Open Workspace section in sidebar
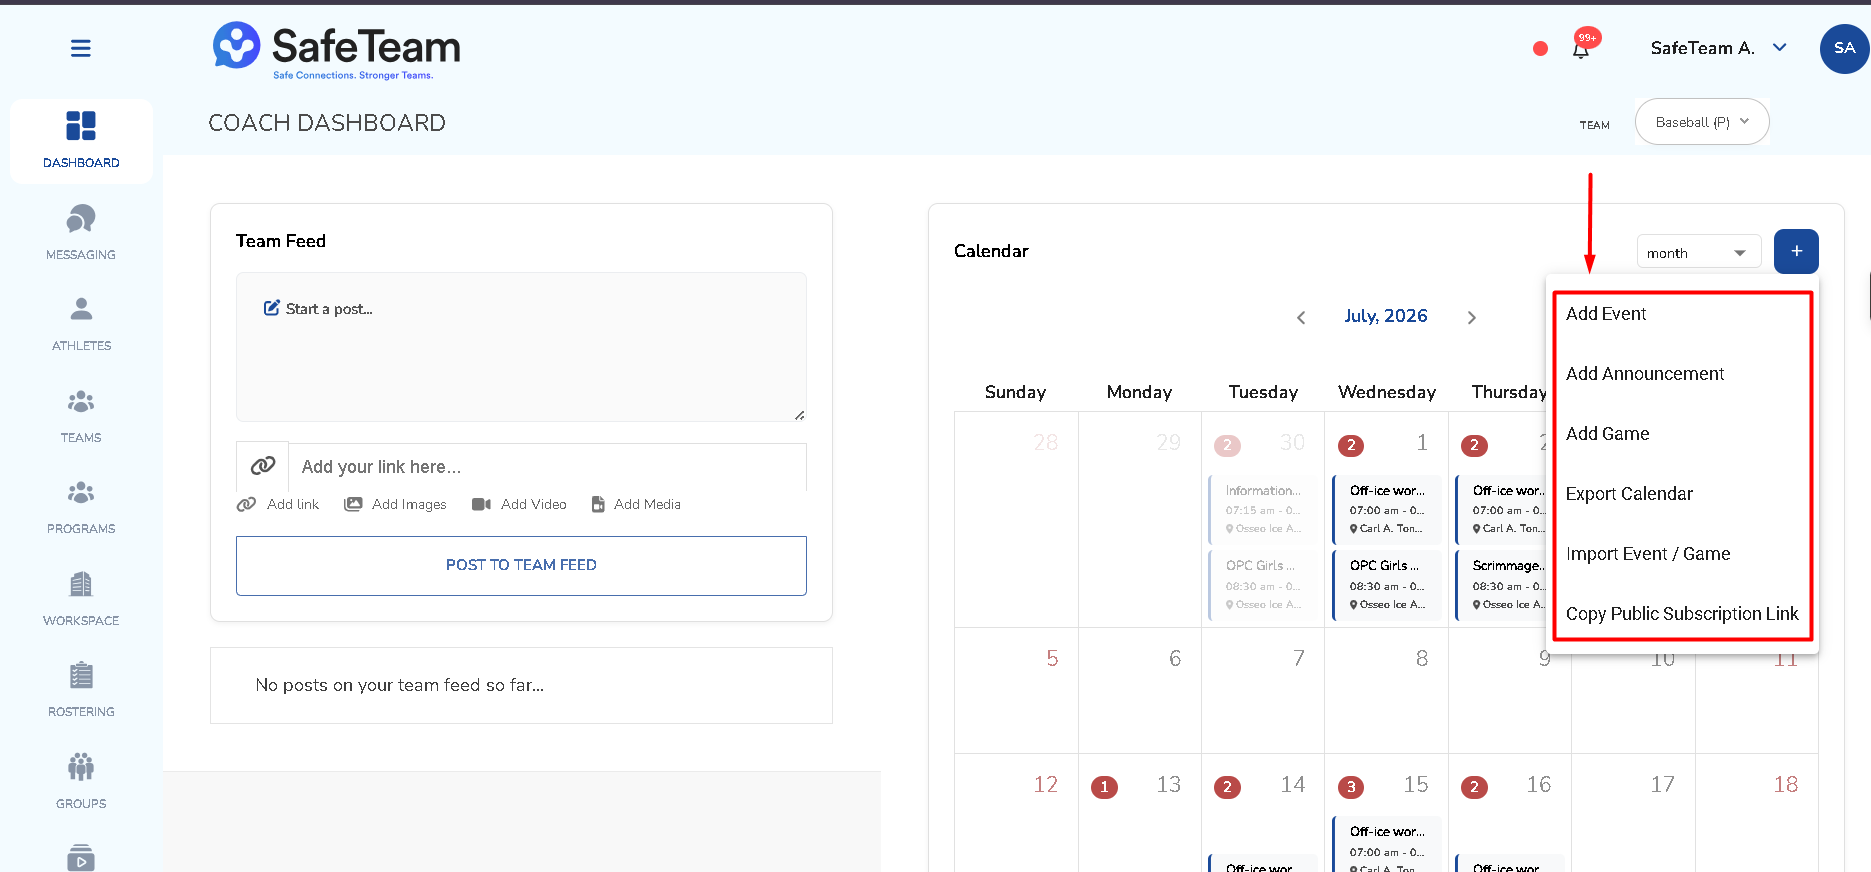 tap(81, 599)
